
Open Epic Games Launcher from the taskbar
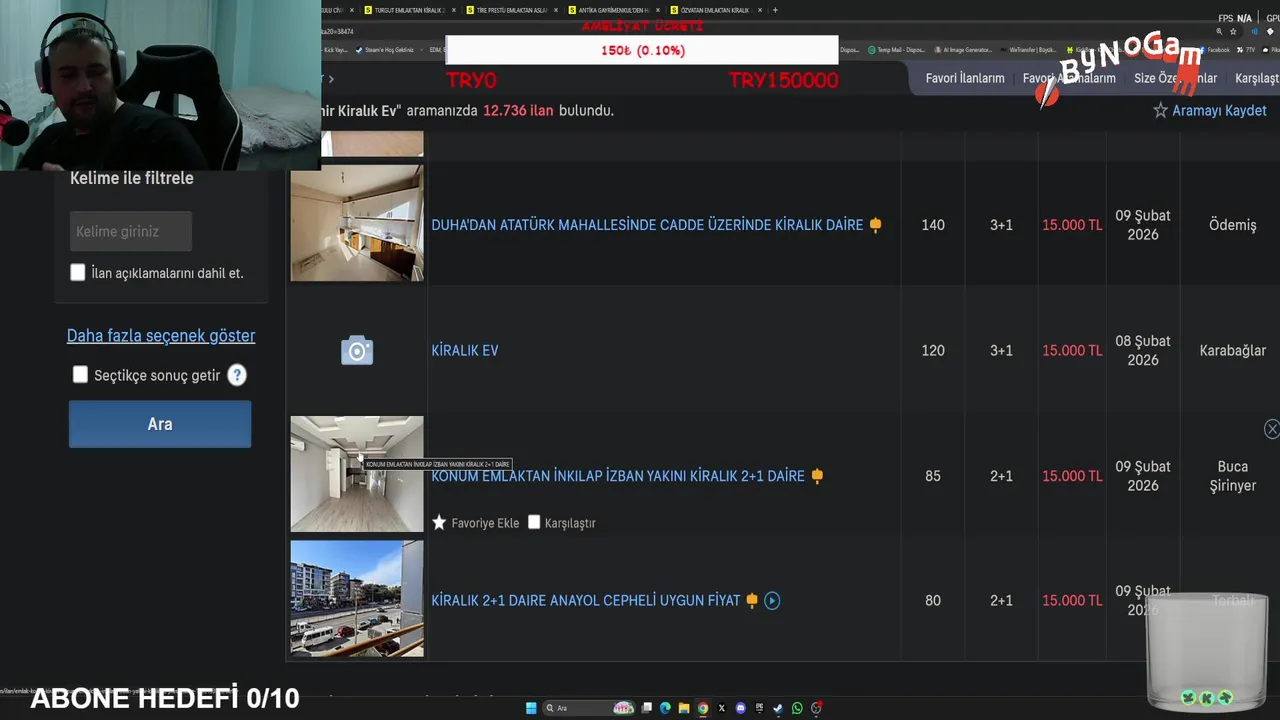[759, 708]
